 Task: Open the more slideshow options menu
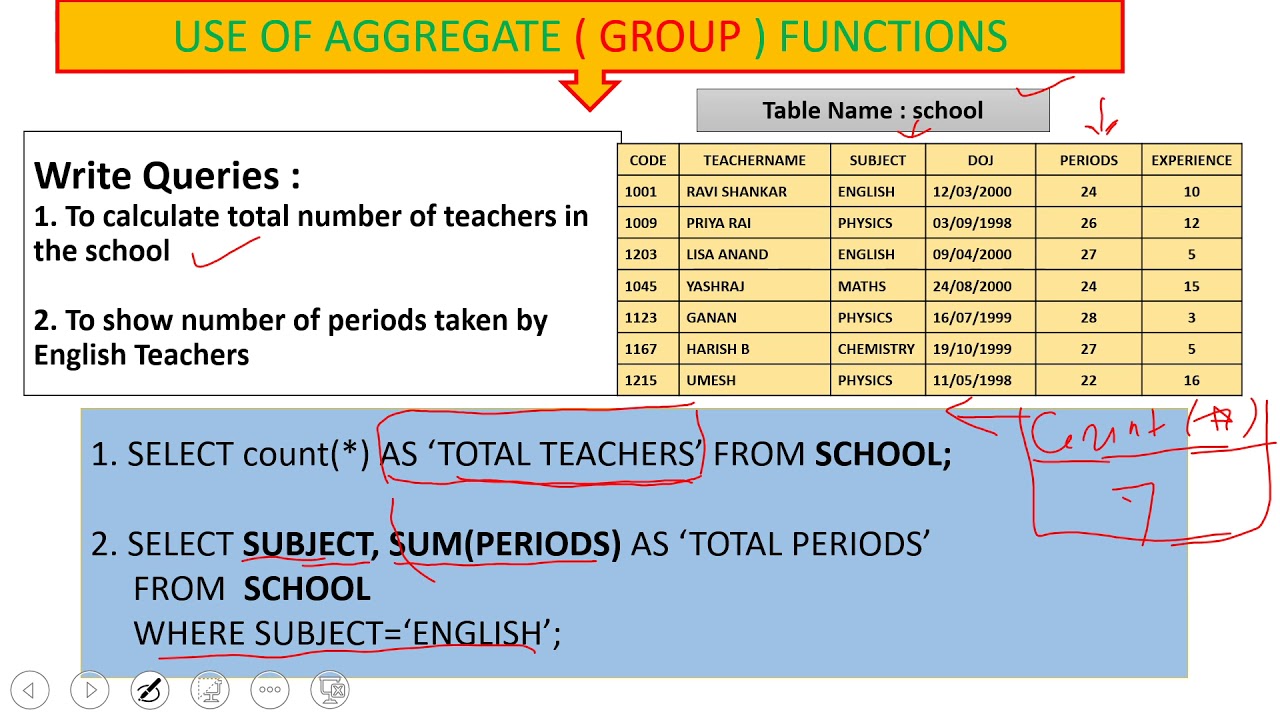coord(270,690)
